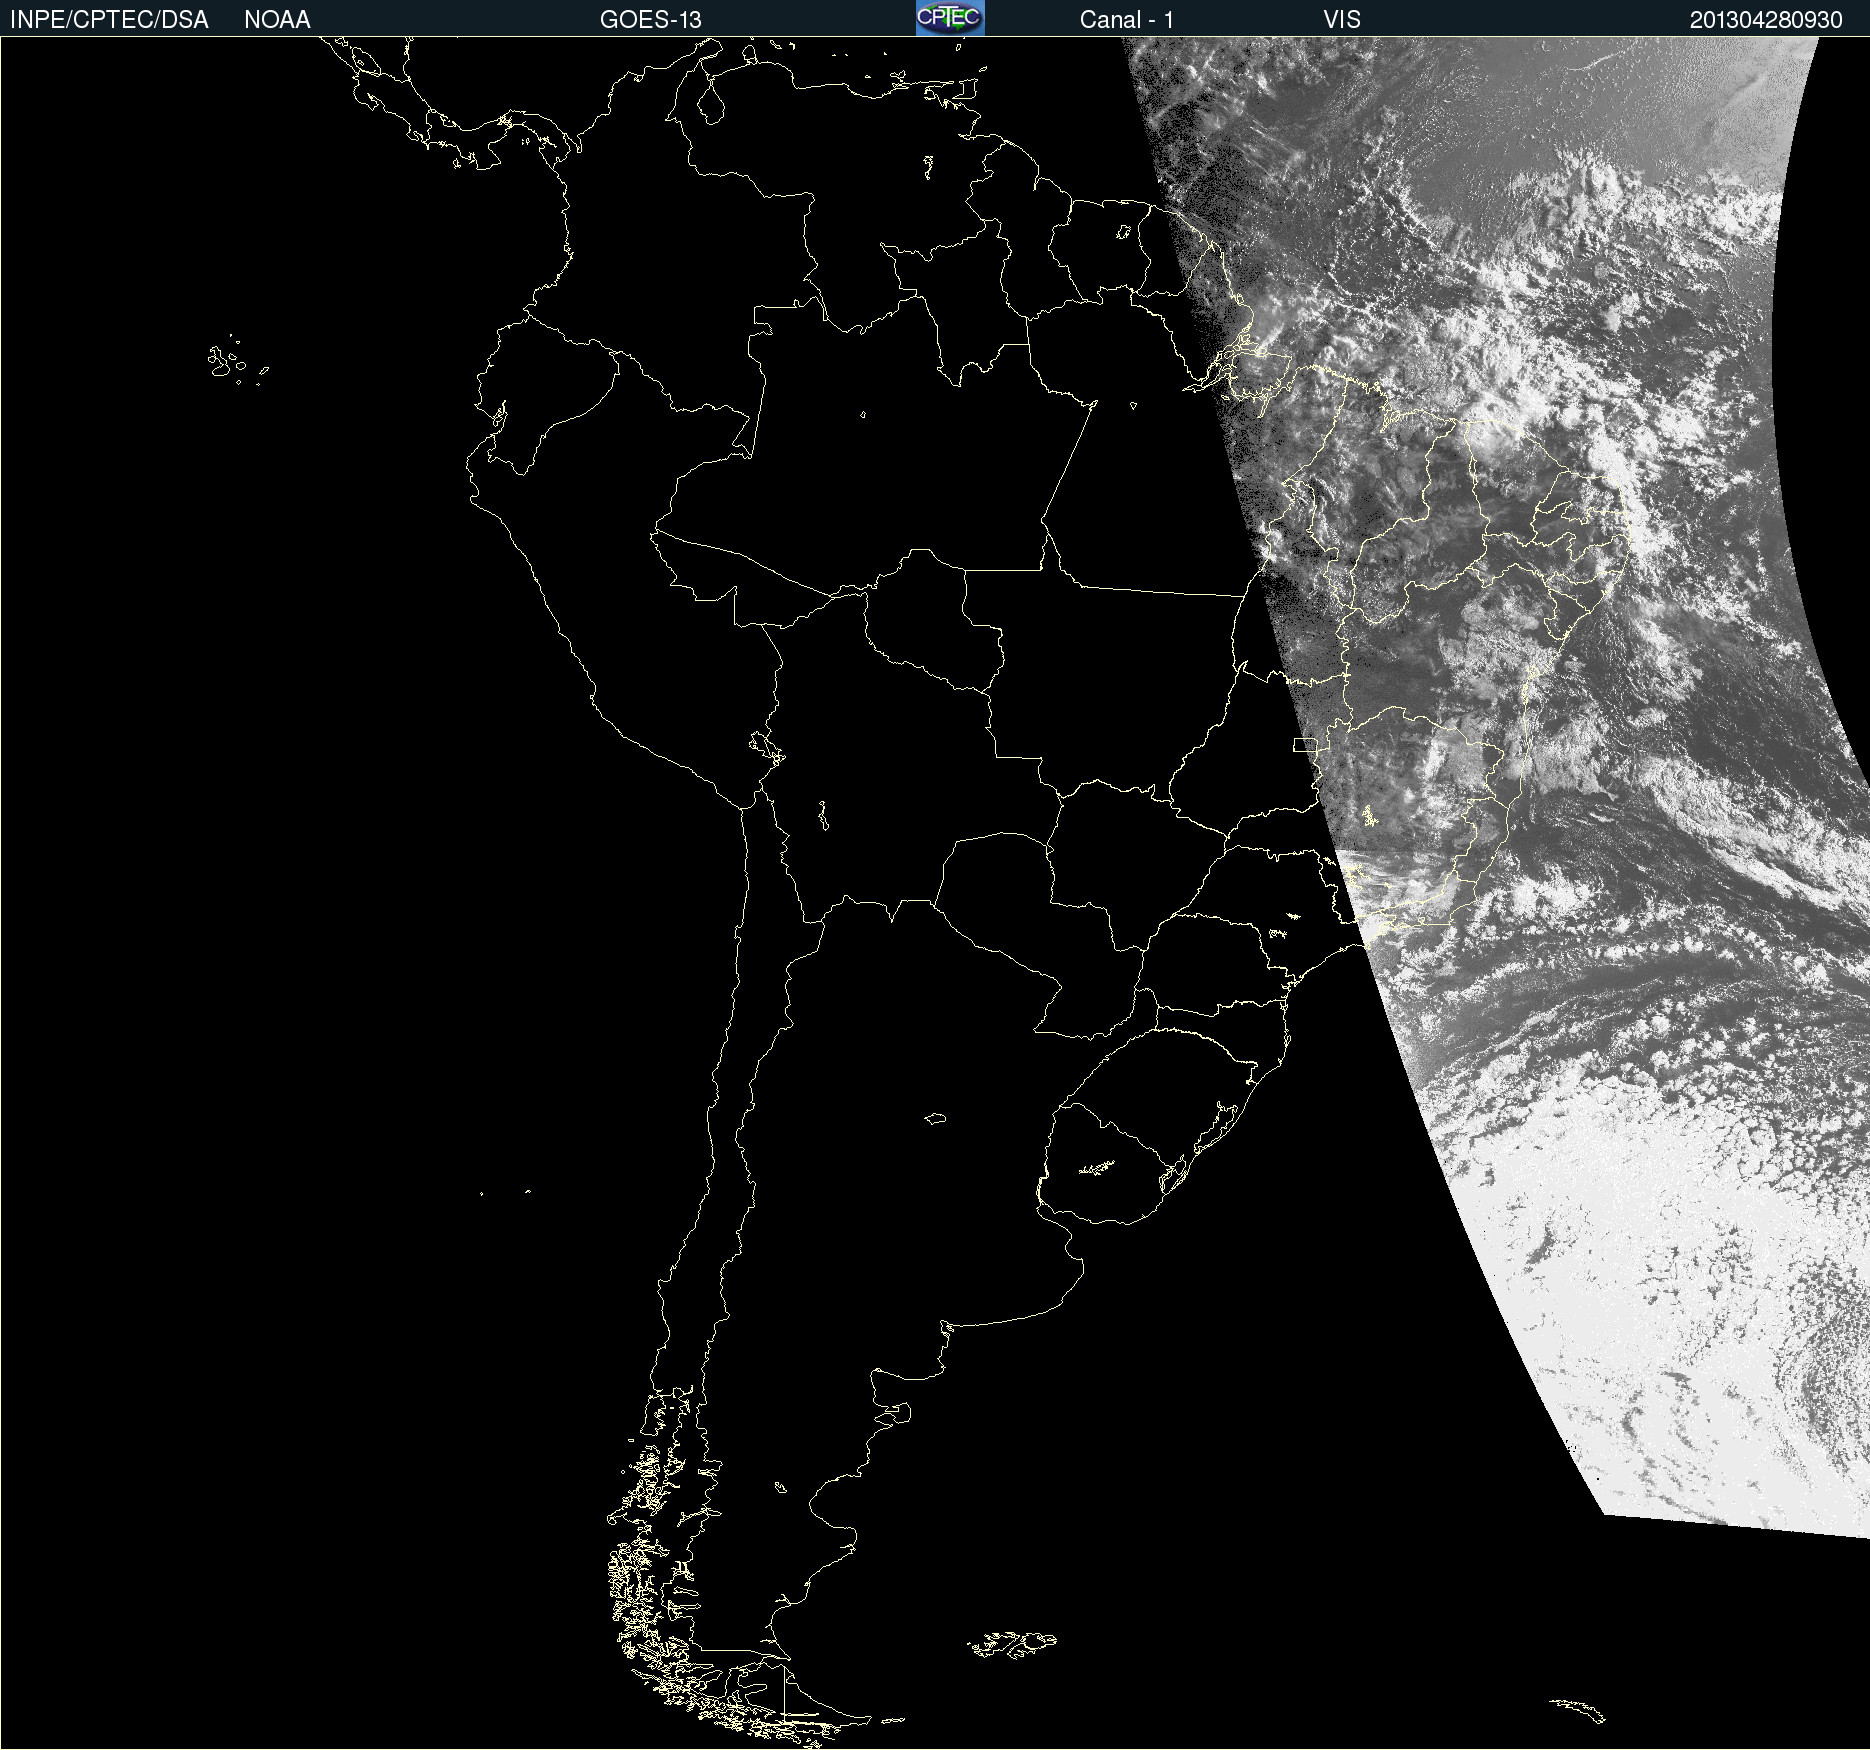This screenshot has height=1750, width=1870.
Task: Click Mar Chiquita lake in Argentina
Action: click(935, 1118)
